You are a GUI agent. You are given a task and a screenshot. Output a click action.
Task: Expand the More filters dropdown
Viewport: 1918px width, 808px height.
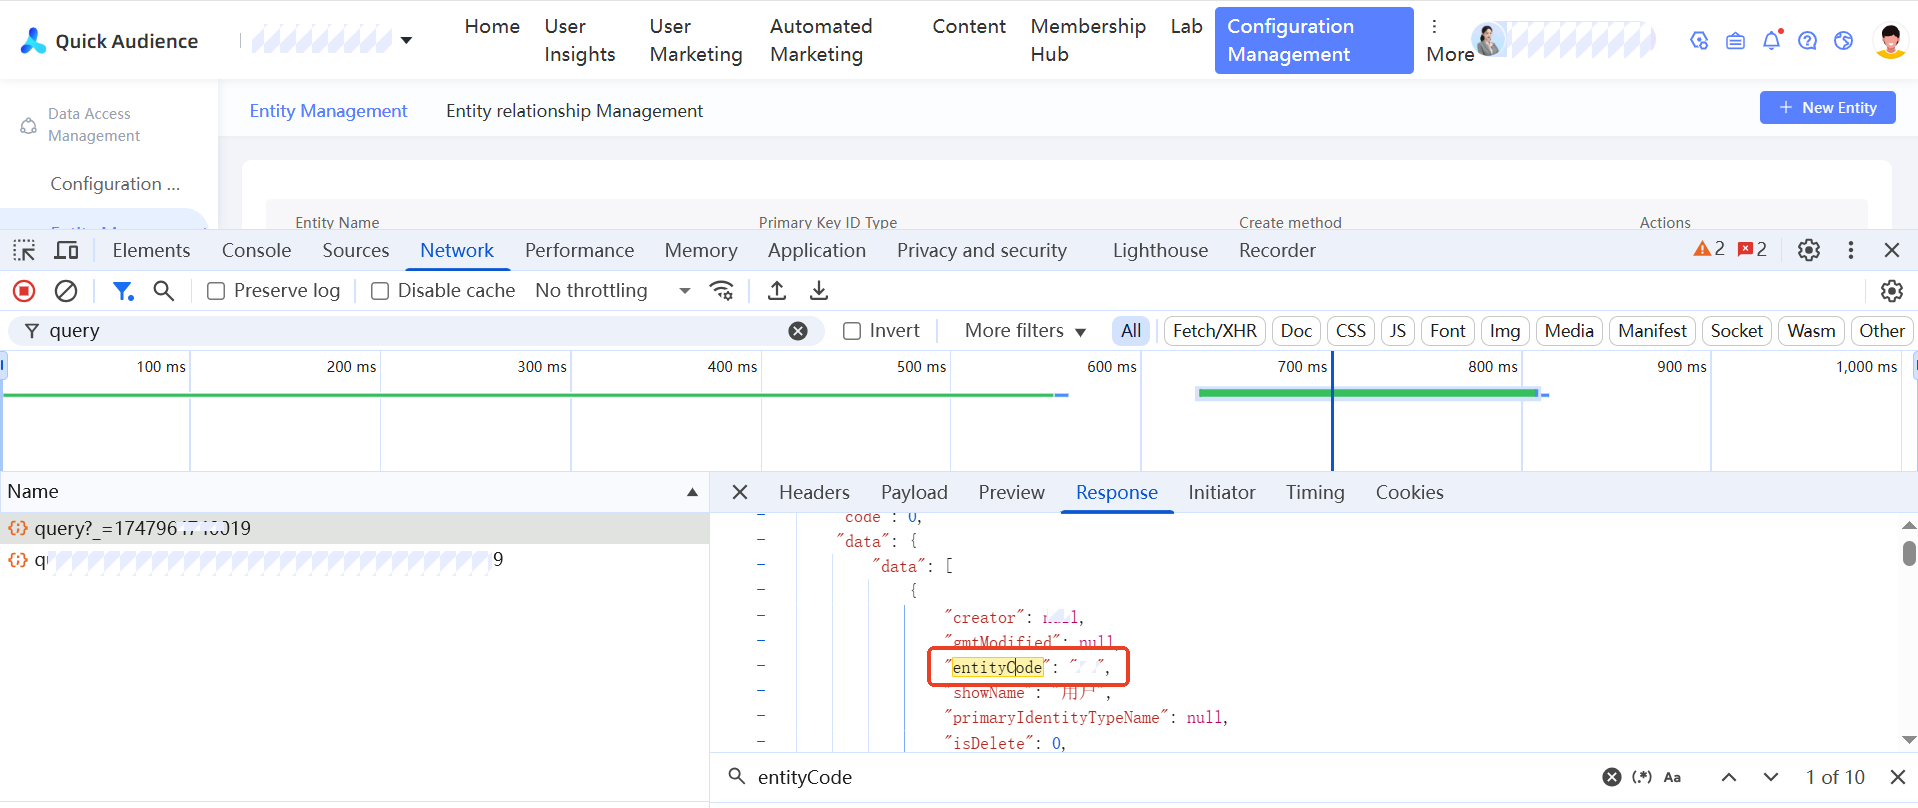(x=1025, y=331)
